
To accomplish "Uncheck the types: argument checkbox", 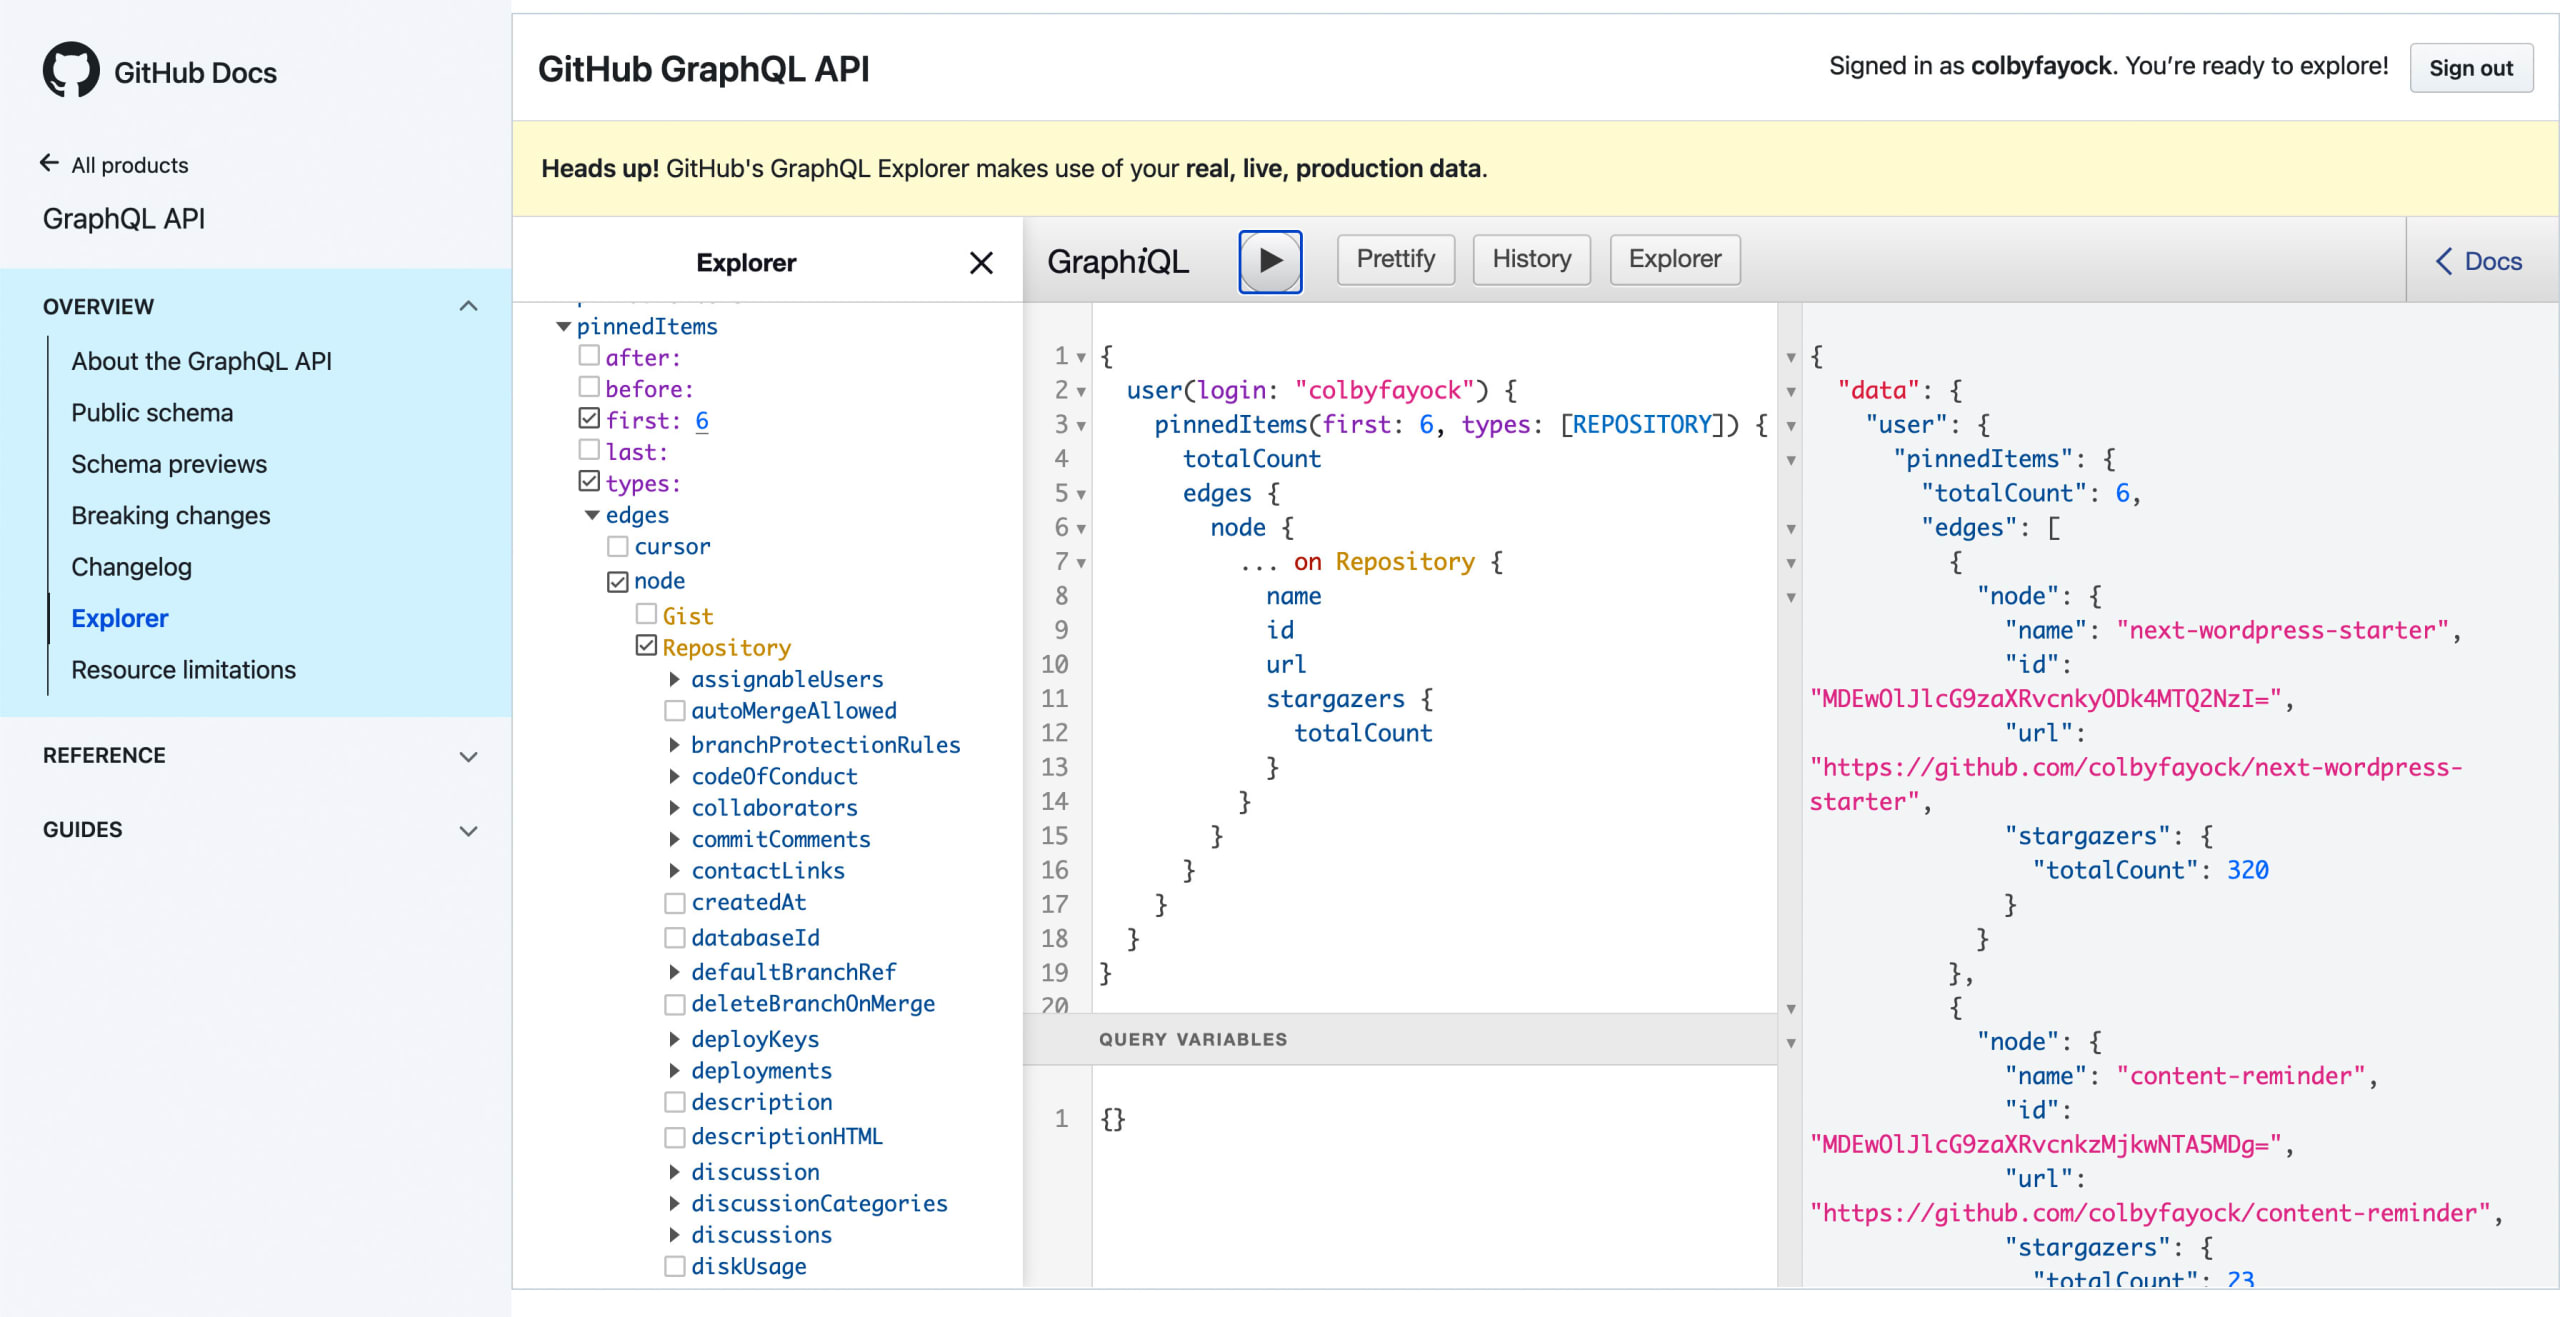I will click(x=589, y=482).
